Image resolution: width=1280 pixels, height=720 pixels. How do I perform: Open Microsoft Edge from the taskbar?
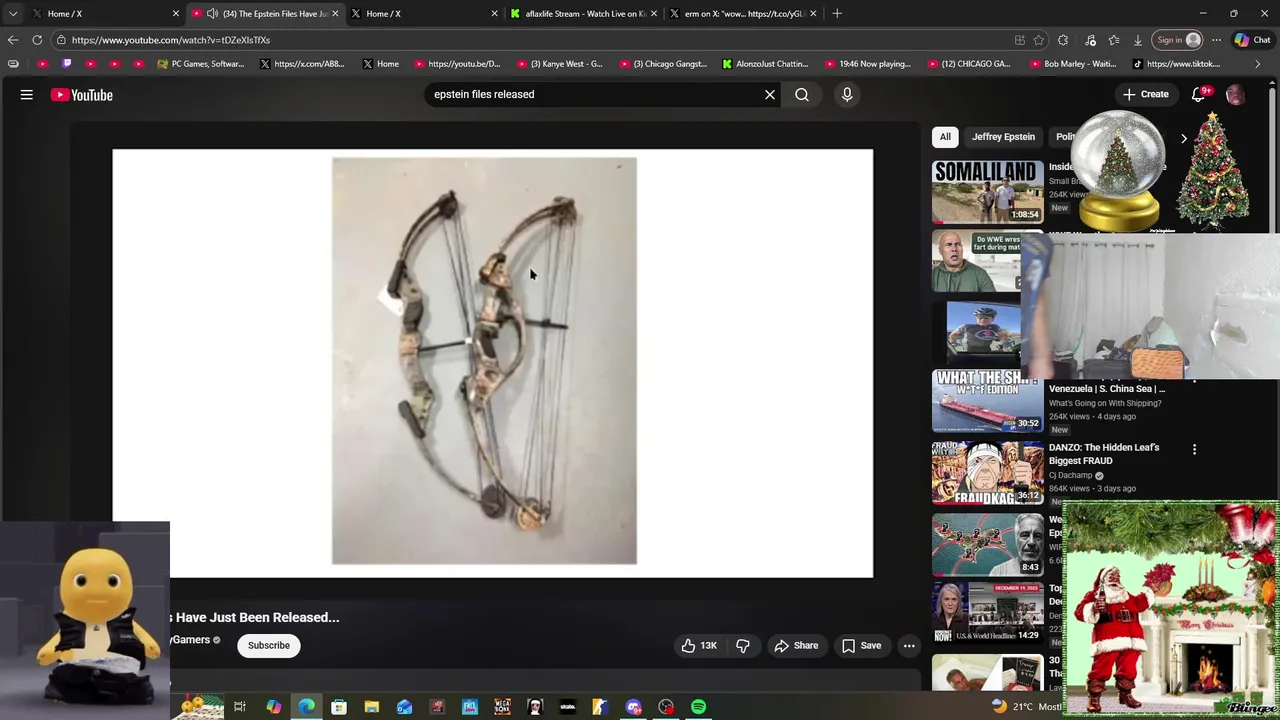[306, 707]
